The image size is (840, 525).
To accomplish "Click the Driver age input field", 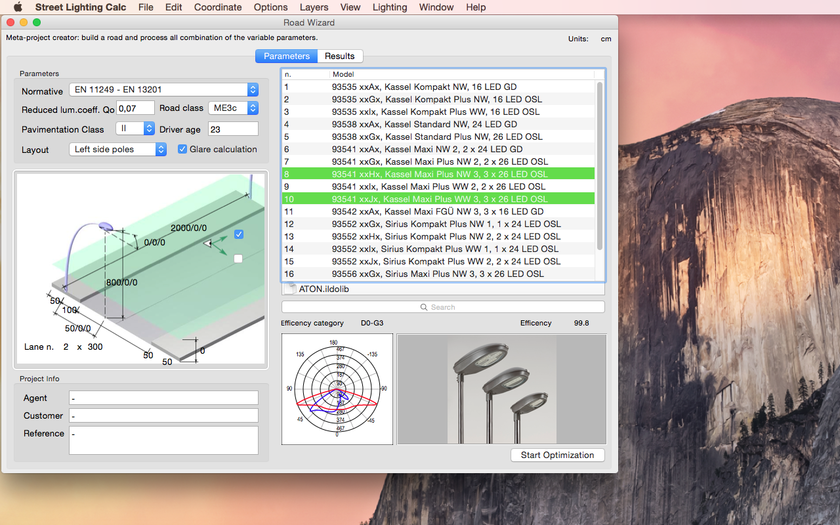I will (233, 129).
